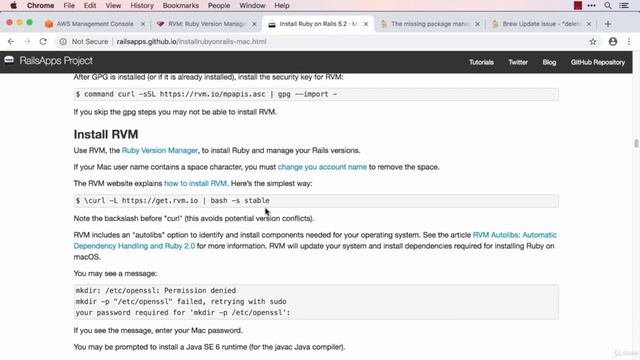The height and width of the screenshot is (360, 640).
Task: Click the RailsApps Project logo icon
Action: tap(9, 60)
